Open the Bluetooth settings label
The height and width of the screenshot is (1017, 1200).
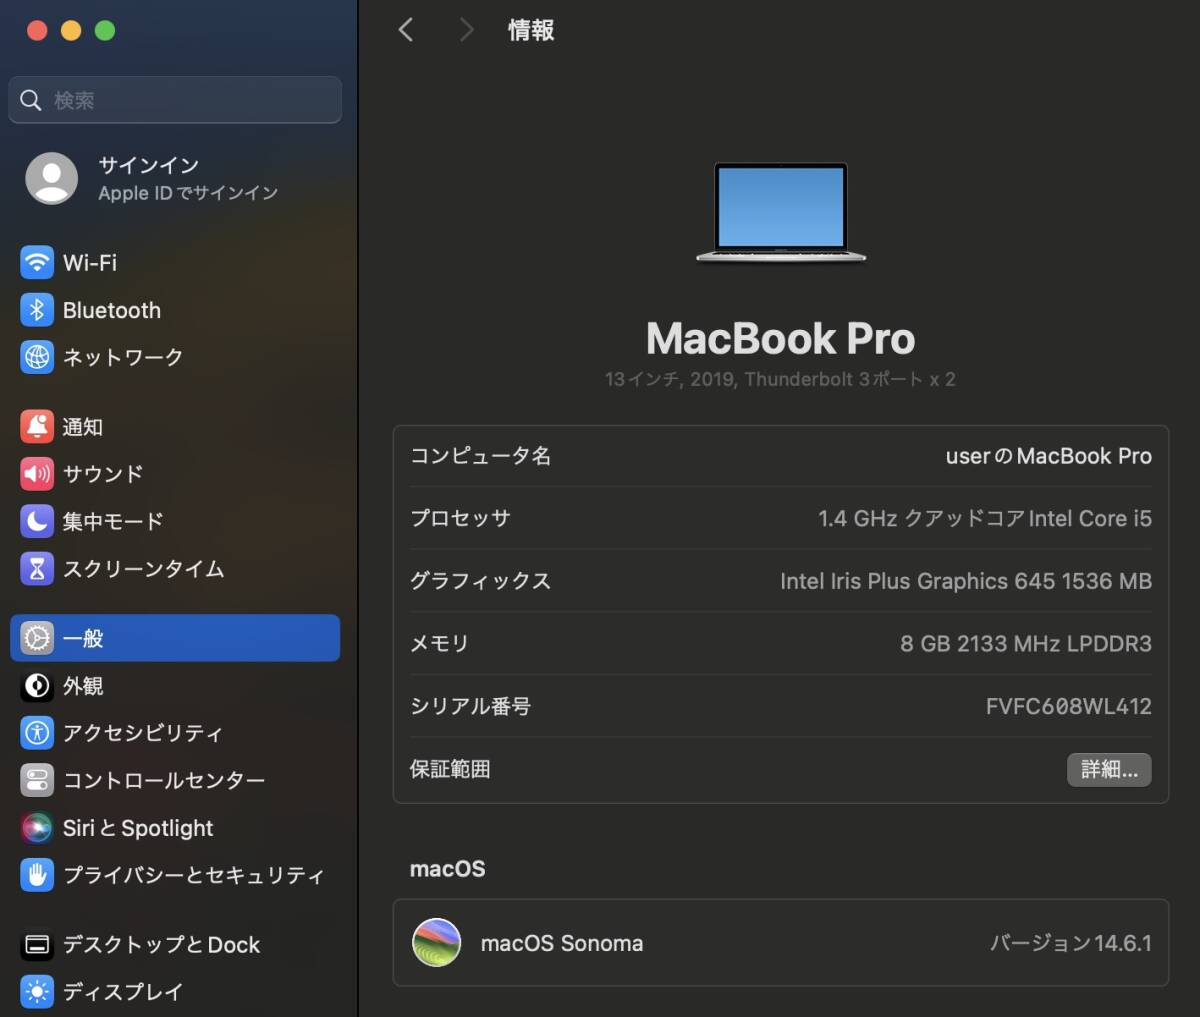point(112,310)
